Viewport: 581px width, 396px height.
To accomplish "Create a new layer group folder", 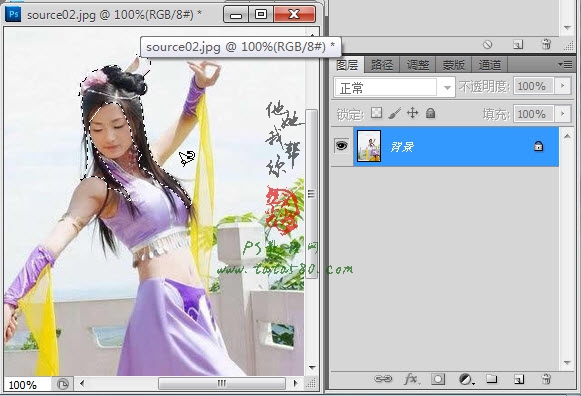I will point(492,379).
